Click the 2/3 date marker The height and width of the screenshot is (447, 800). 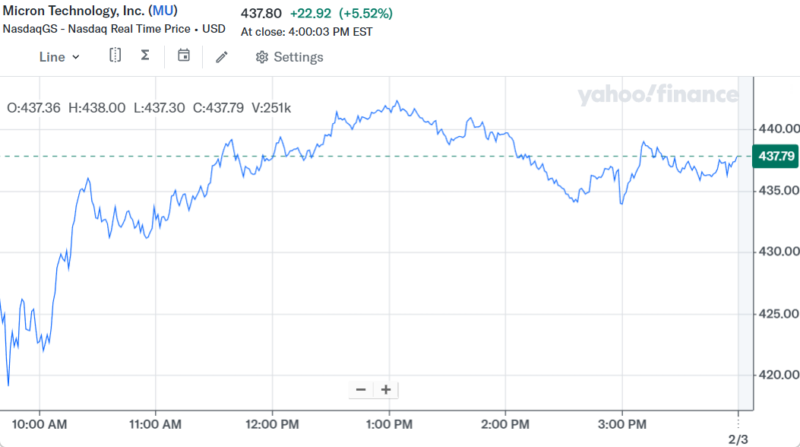(737, 438)
